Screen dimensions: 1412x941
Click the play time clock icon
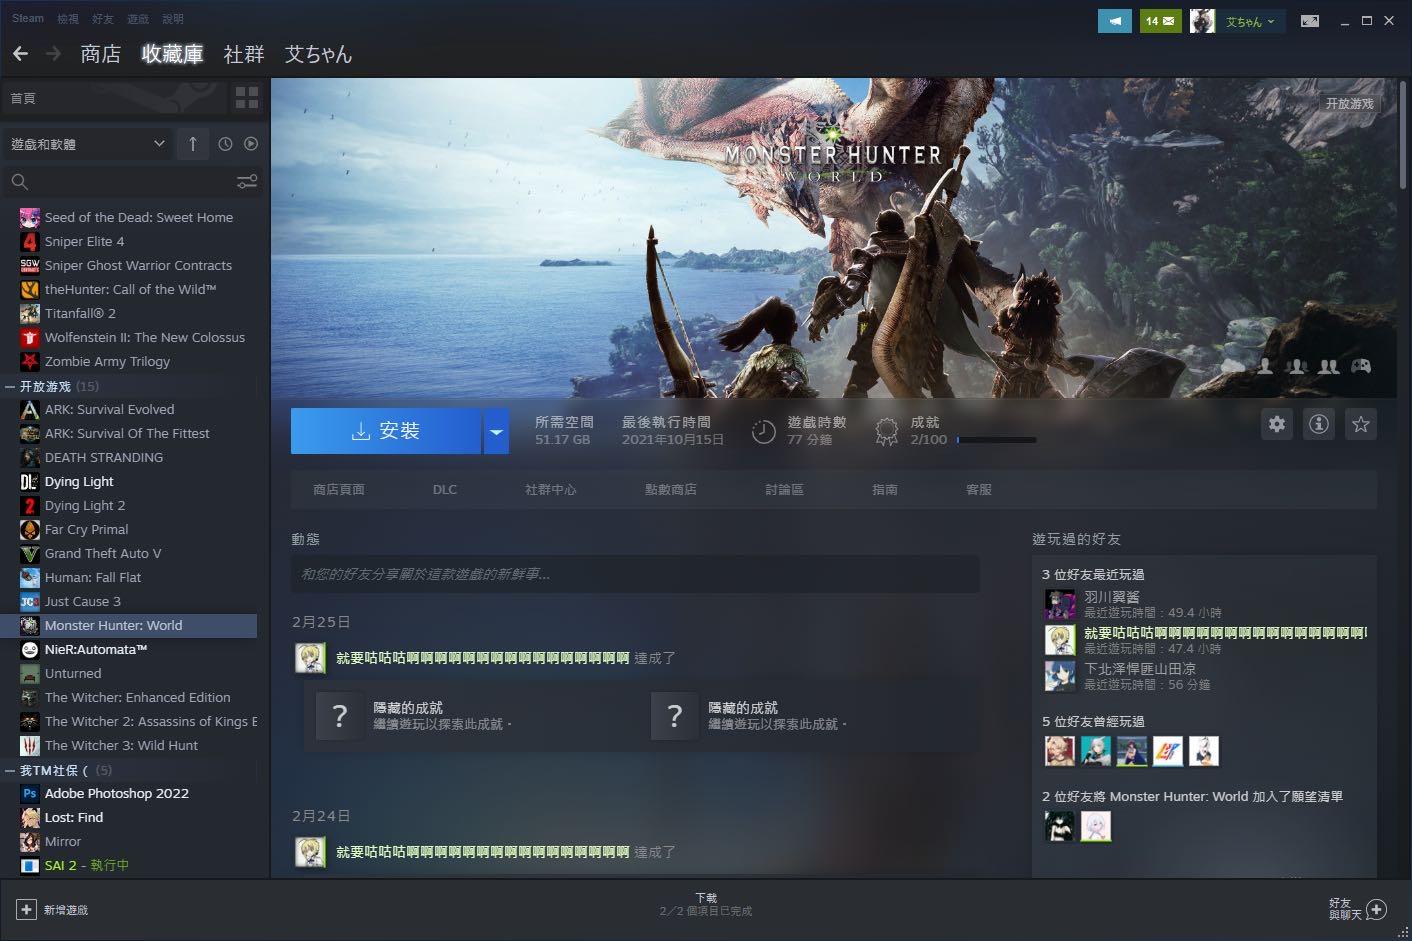(763, 431)
